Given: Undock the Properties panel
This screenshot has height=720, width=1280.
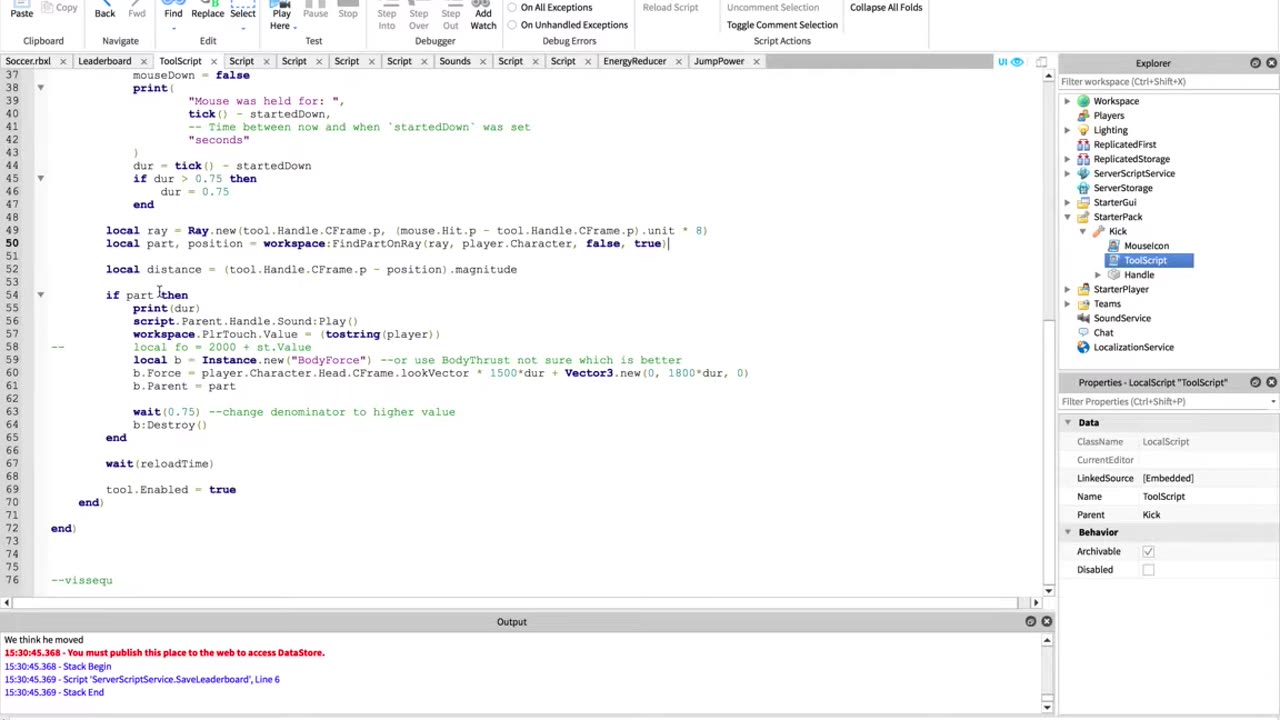Looking at the screenshot, I should pyautogui.click(x=1255, y=382).
